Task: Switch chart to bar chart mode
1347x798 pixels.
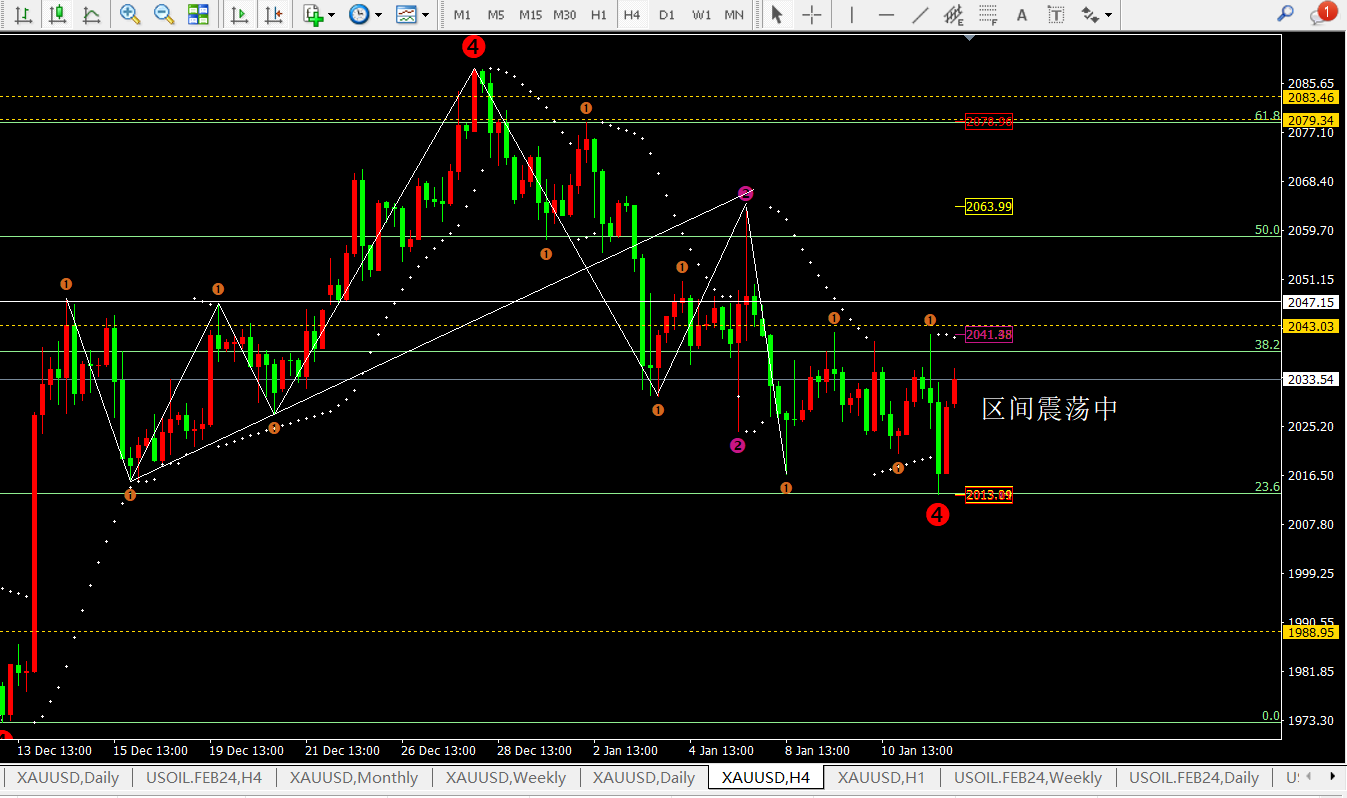Action: tap(25, 14)
